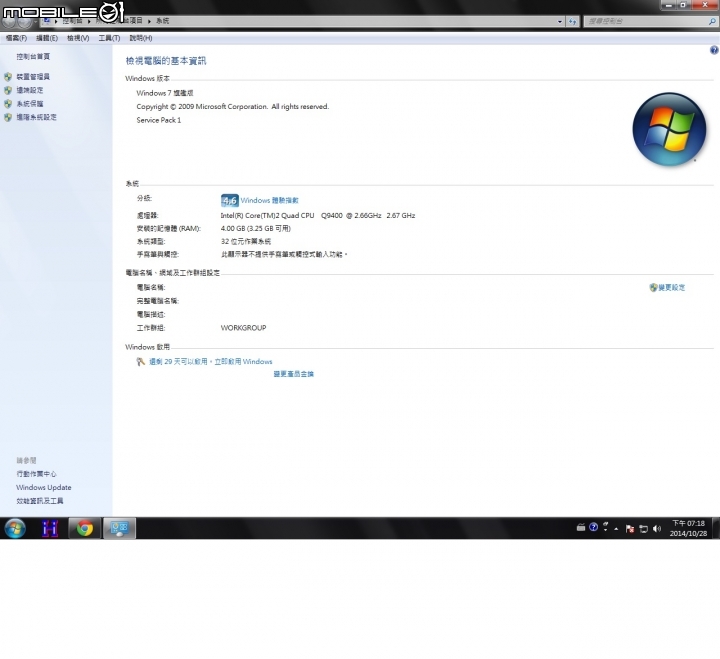Select the Intel Core2 Quad Q9400 text

[318, 215]
